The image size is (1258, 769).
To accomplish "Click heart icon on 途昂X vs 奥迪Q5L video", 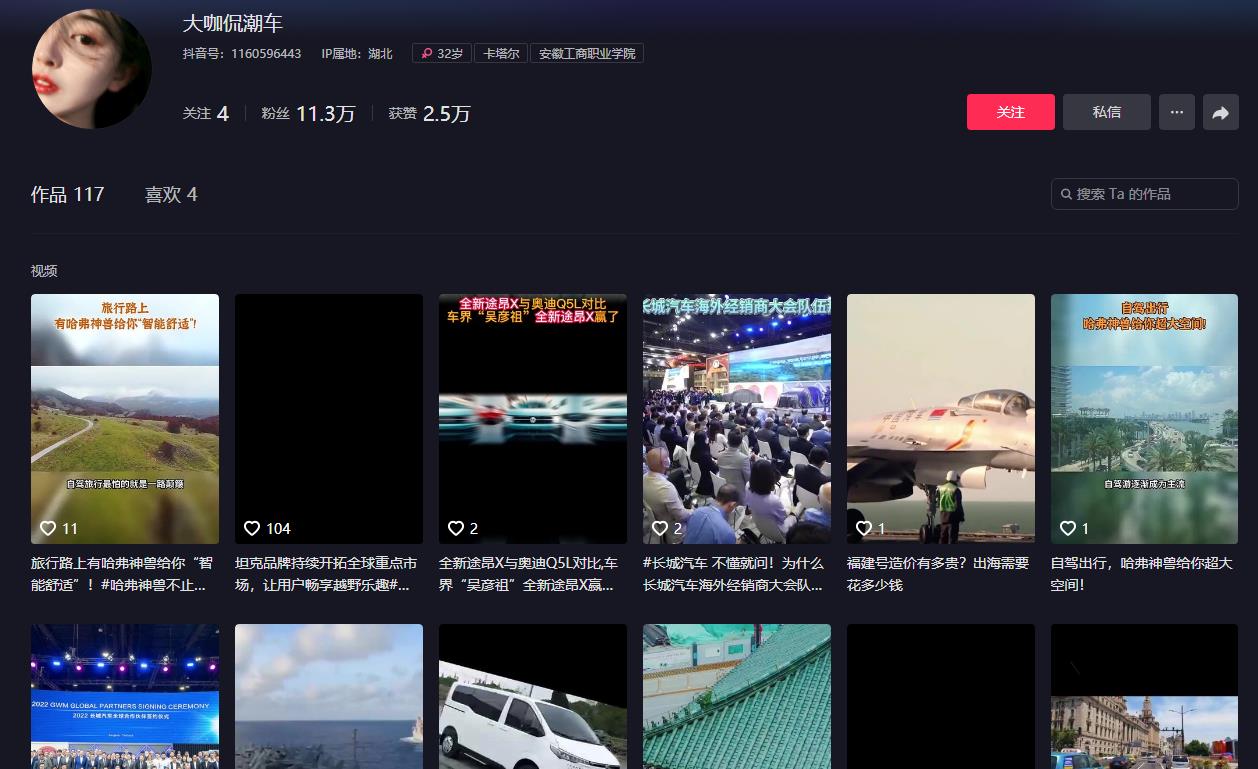I will click(x=456, y=528).
